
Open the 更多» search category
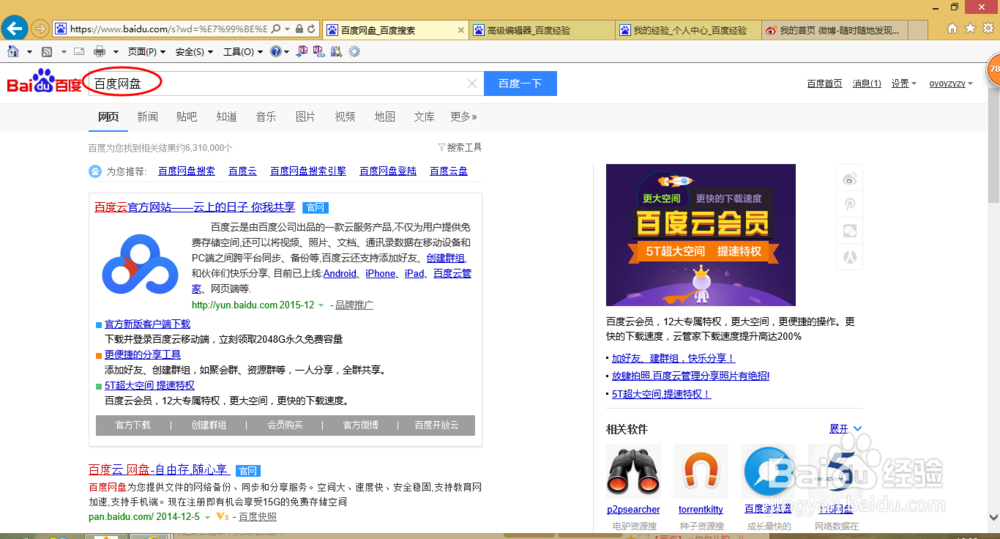pyautogui.click(x=464, y=117)
